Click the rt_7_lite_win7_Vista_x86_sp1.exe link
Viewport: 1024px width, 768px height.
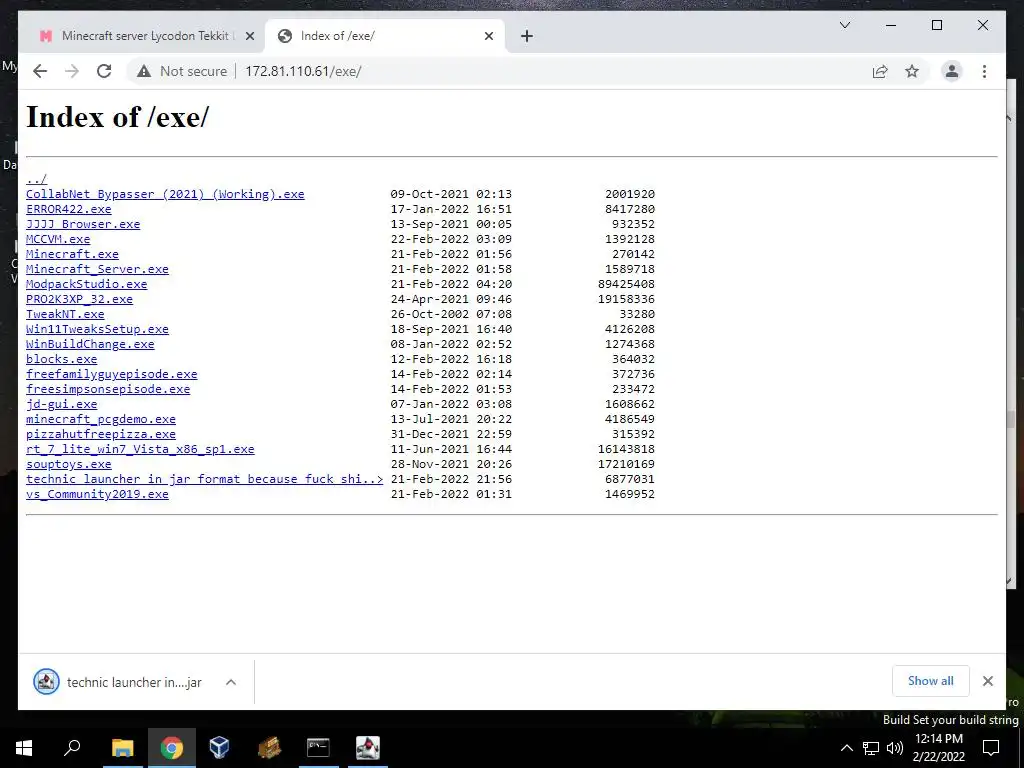pos(140,449)
